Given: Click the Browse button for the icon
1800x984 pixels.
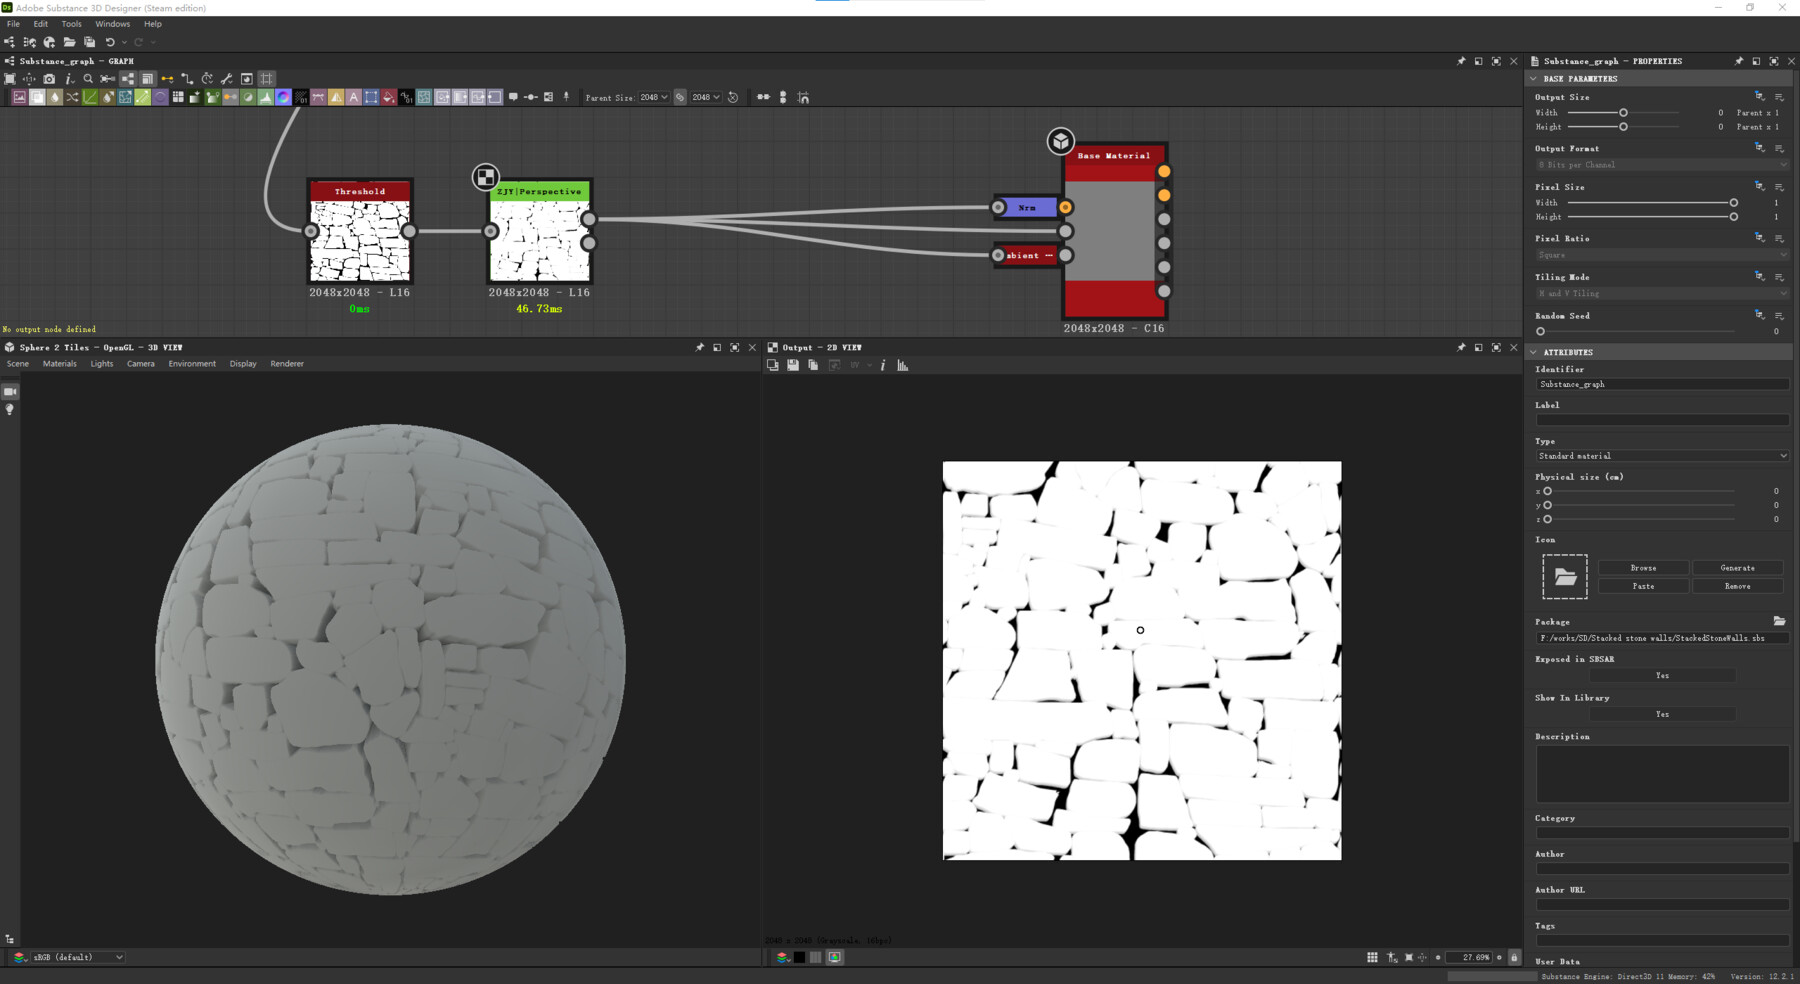Looking at the screenshot, I should 1643,567.
